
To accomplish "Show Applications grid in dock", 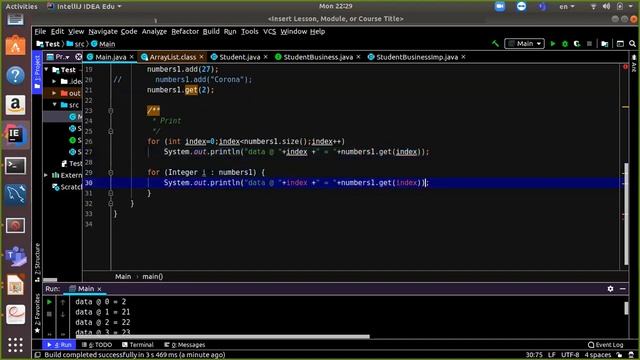I will click(x=15, y=345).
